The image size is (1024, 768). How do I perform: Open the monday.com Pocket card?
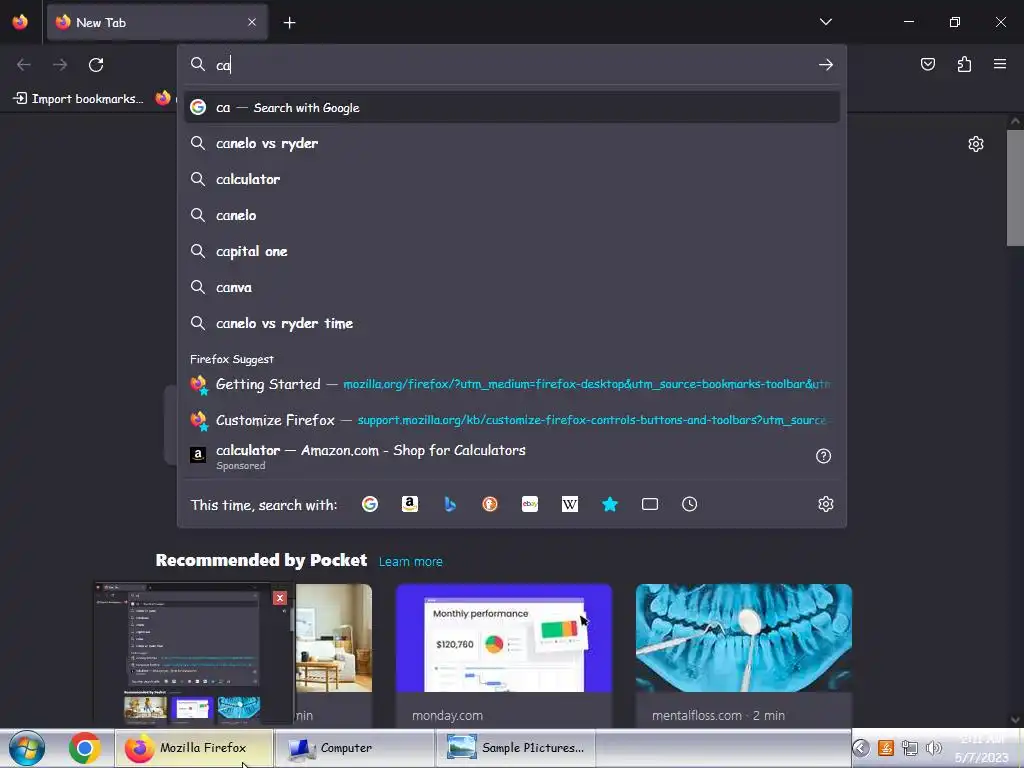504,656
